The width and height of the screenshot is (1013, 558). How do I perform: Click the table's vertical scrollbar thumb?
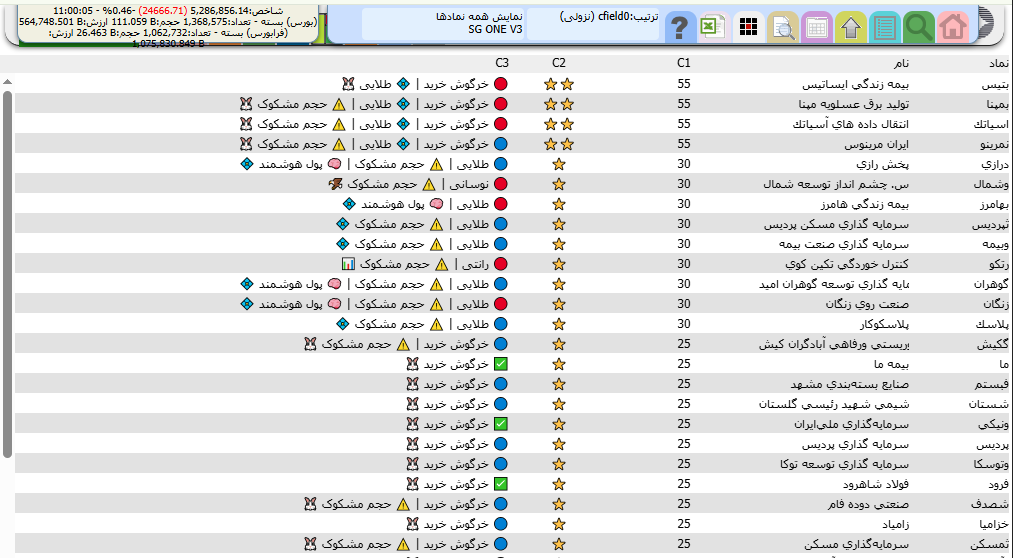7,274
